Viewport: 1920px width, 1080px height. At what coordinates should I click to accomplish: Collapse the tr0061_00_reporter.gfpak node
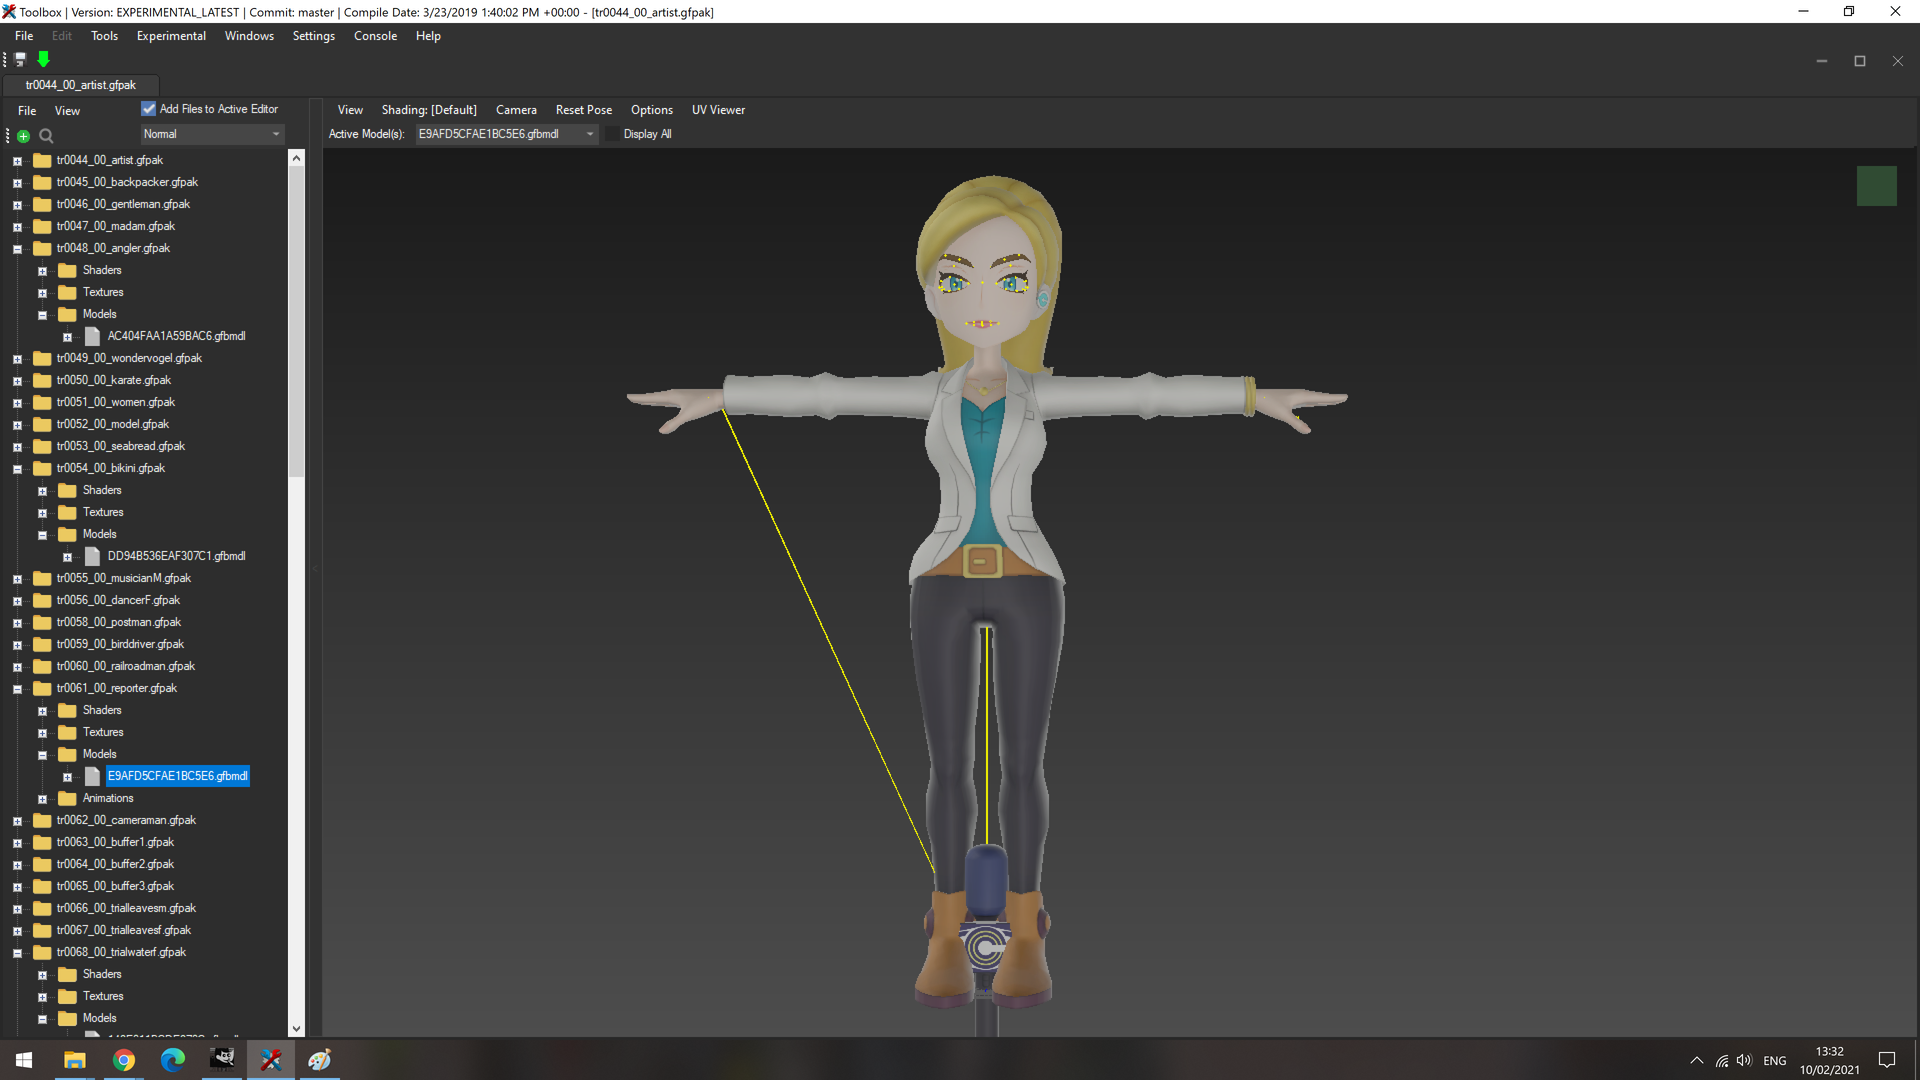(x=17, y=689)
